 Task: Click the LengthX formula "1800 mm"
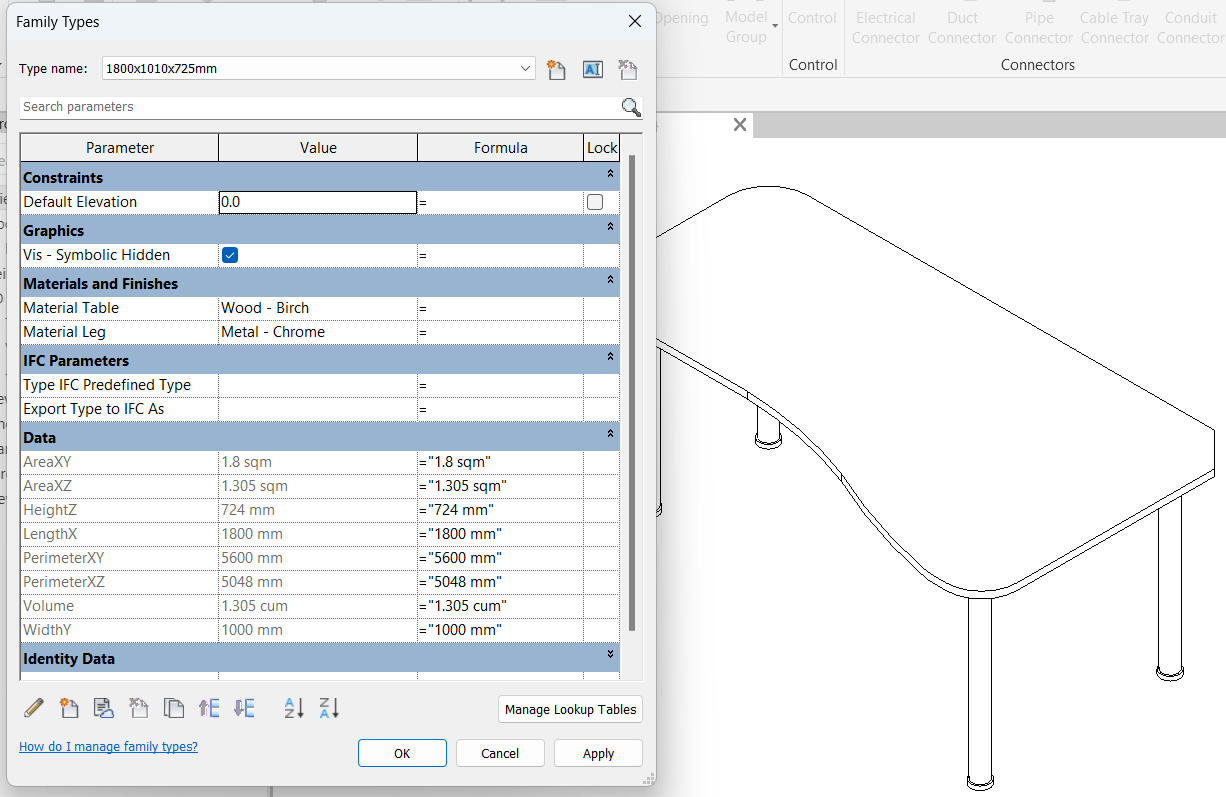click(464, 534)
